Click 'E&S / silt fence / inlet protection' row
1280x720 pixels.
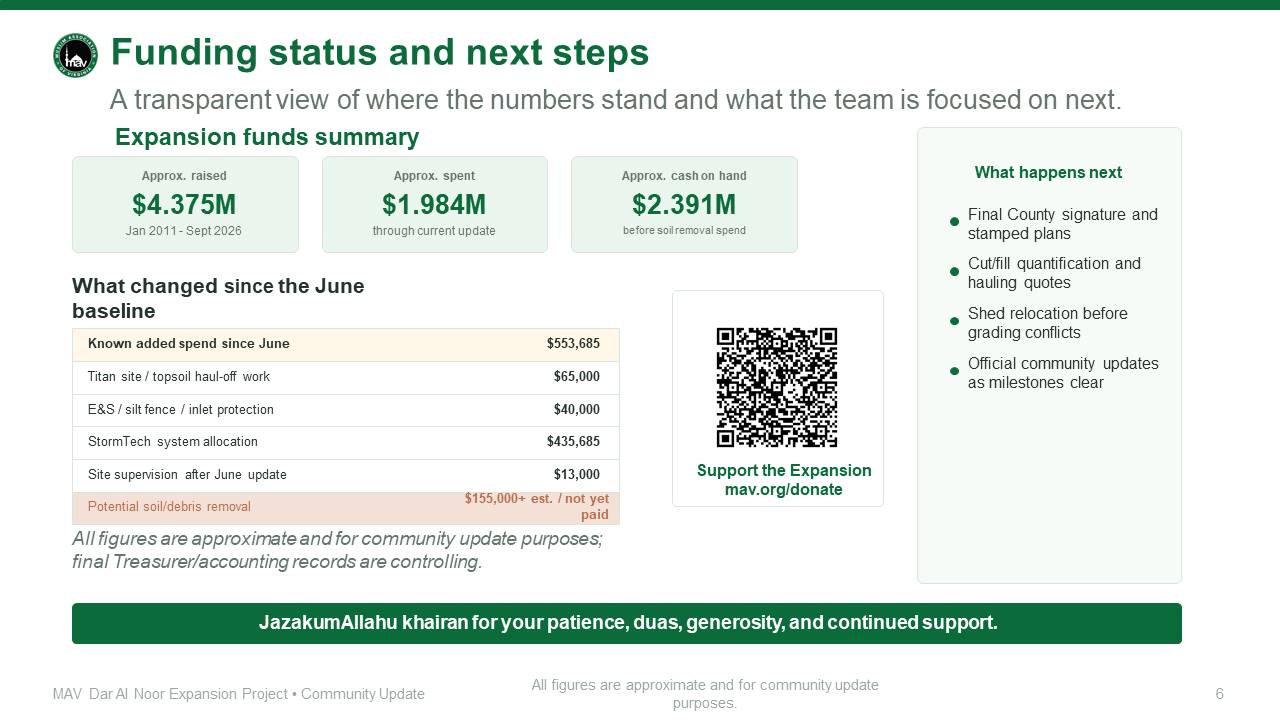click(346, 410)
